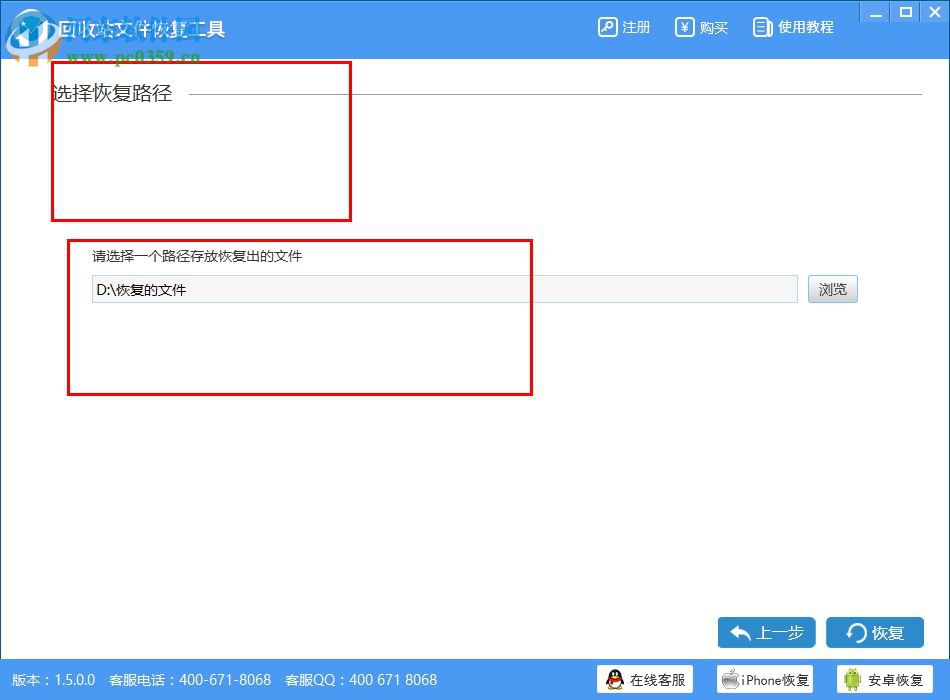Open the 注册 registration link
The image size is (950, 700).
click(623, 27)
